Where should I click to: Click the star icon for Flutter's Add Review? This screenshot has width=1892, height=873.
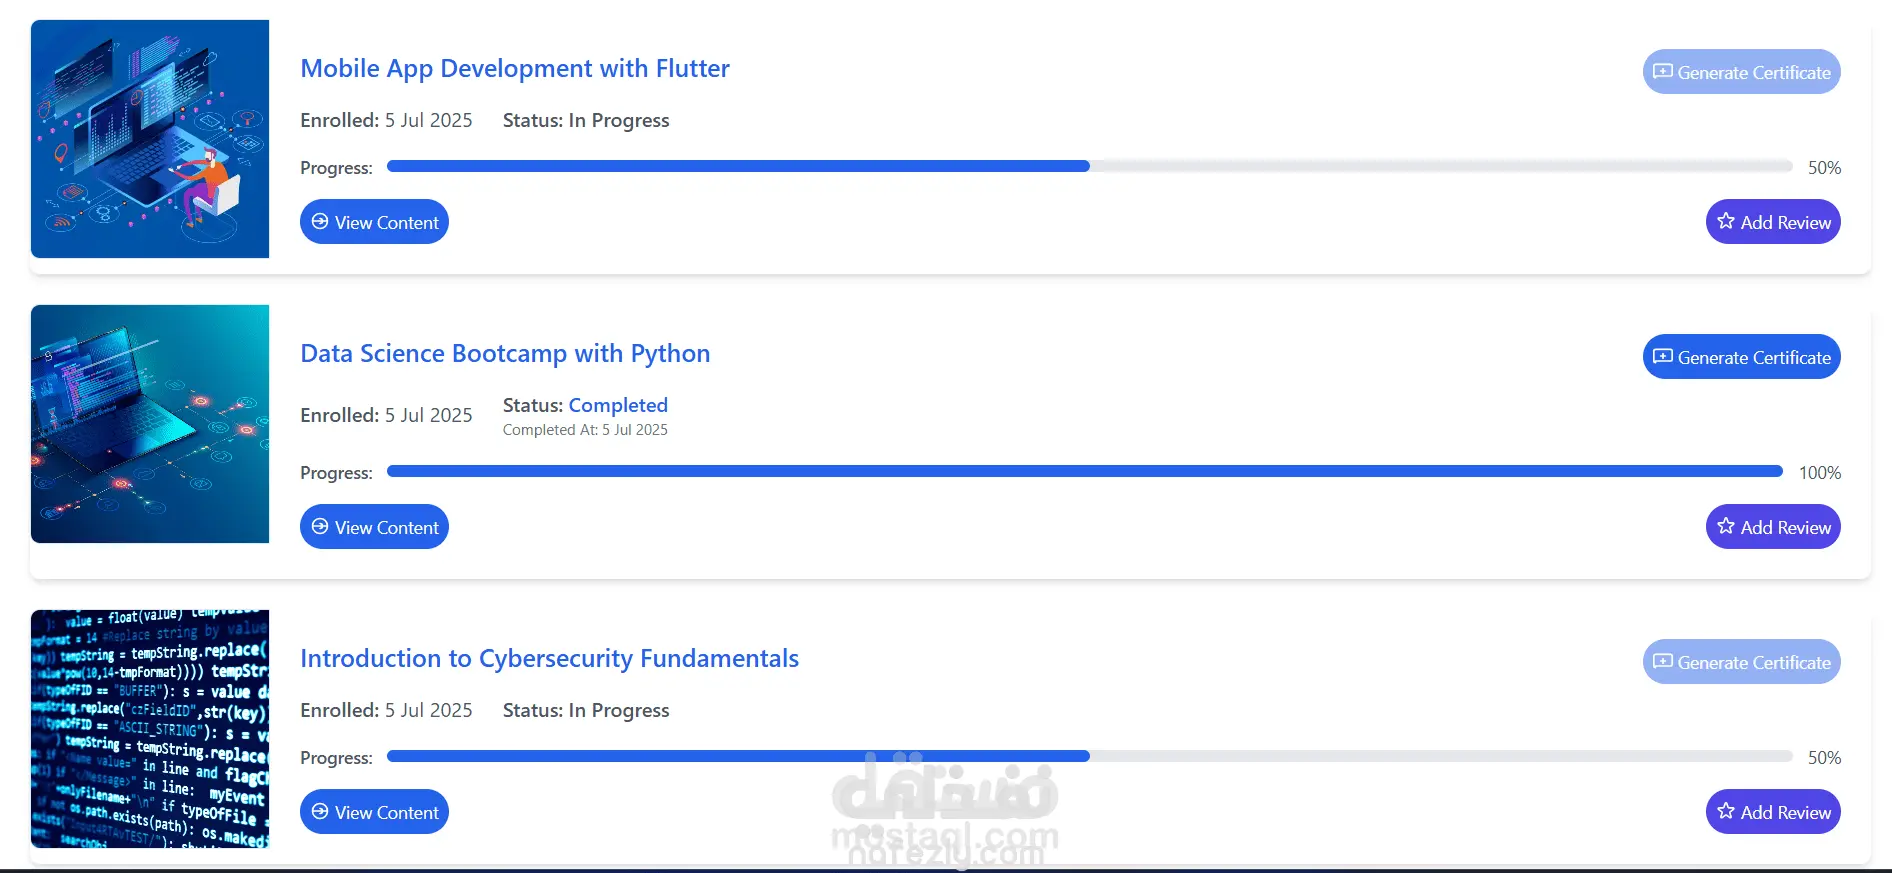click(x=1726, y=221)
